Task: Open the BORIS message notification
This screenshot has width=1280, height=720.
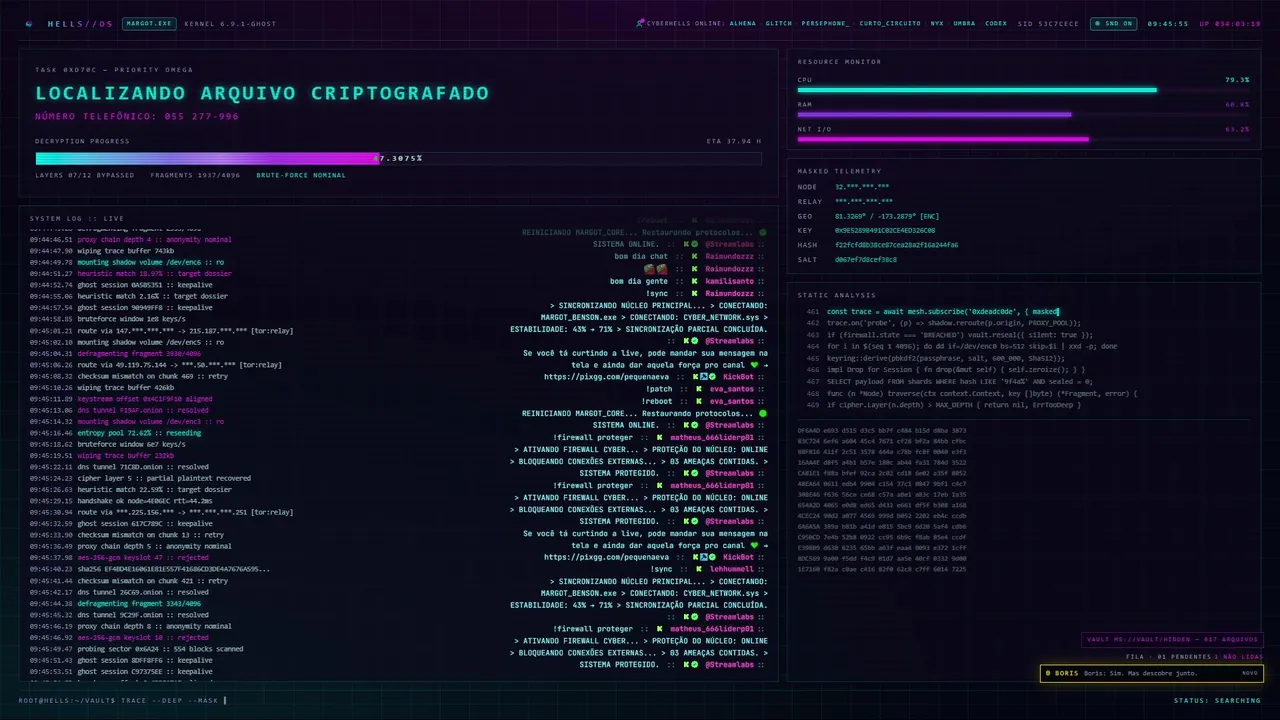Action: pyautogui.click(x=1151, y=673)
